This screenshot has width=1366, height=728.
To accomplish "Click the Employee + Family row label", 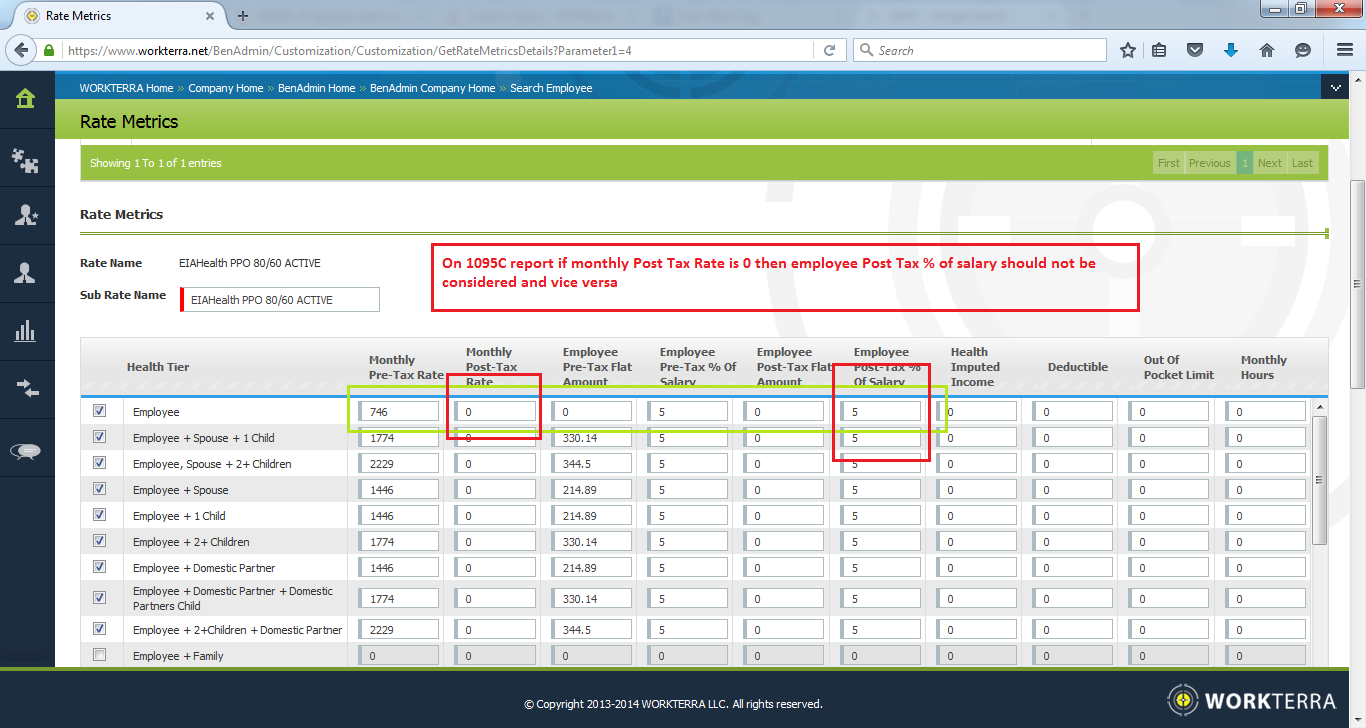I will coord(178,656).
